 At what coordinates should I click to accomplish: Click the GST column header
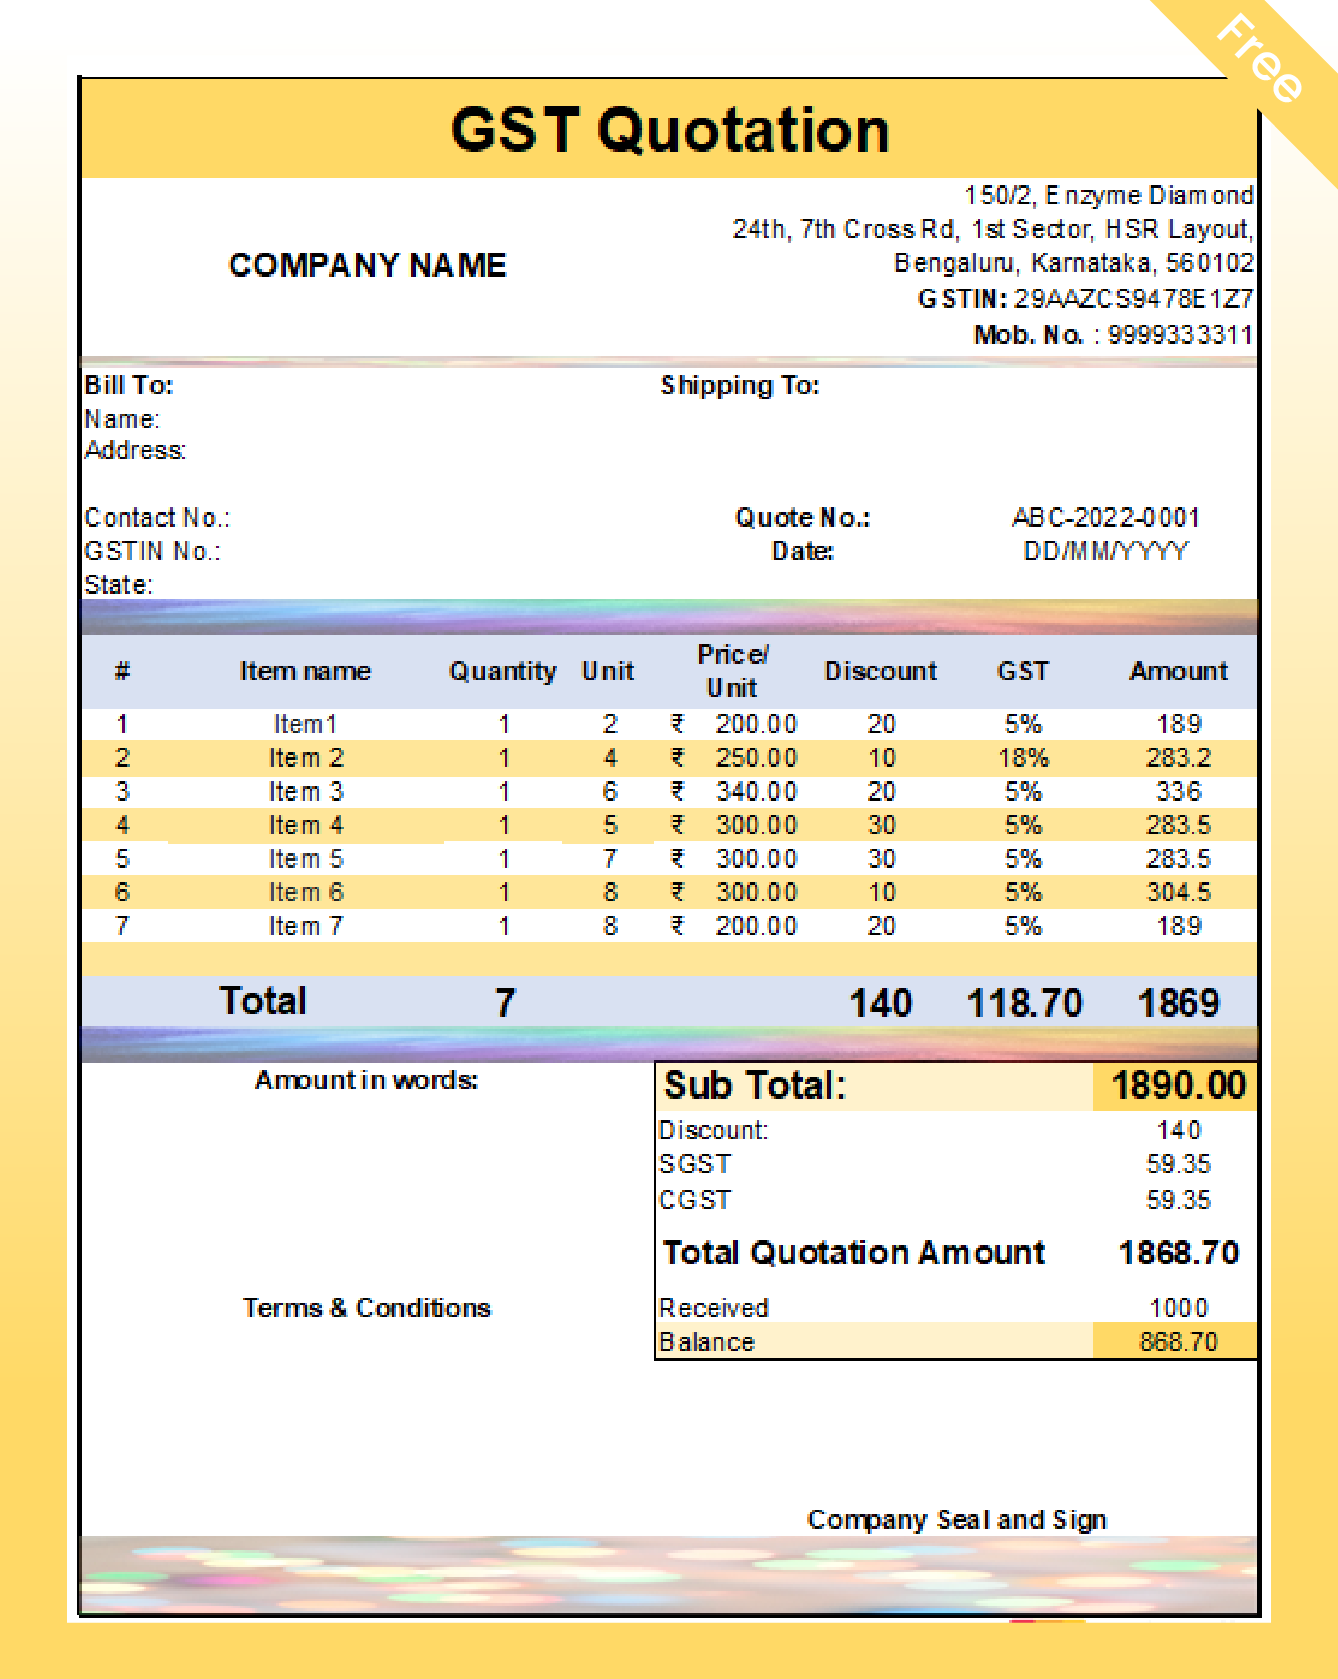click(x=1023, y=671)
